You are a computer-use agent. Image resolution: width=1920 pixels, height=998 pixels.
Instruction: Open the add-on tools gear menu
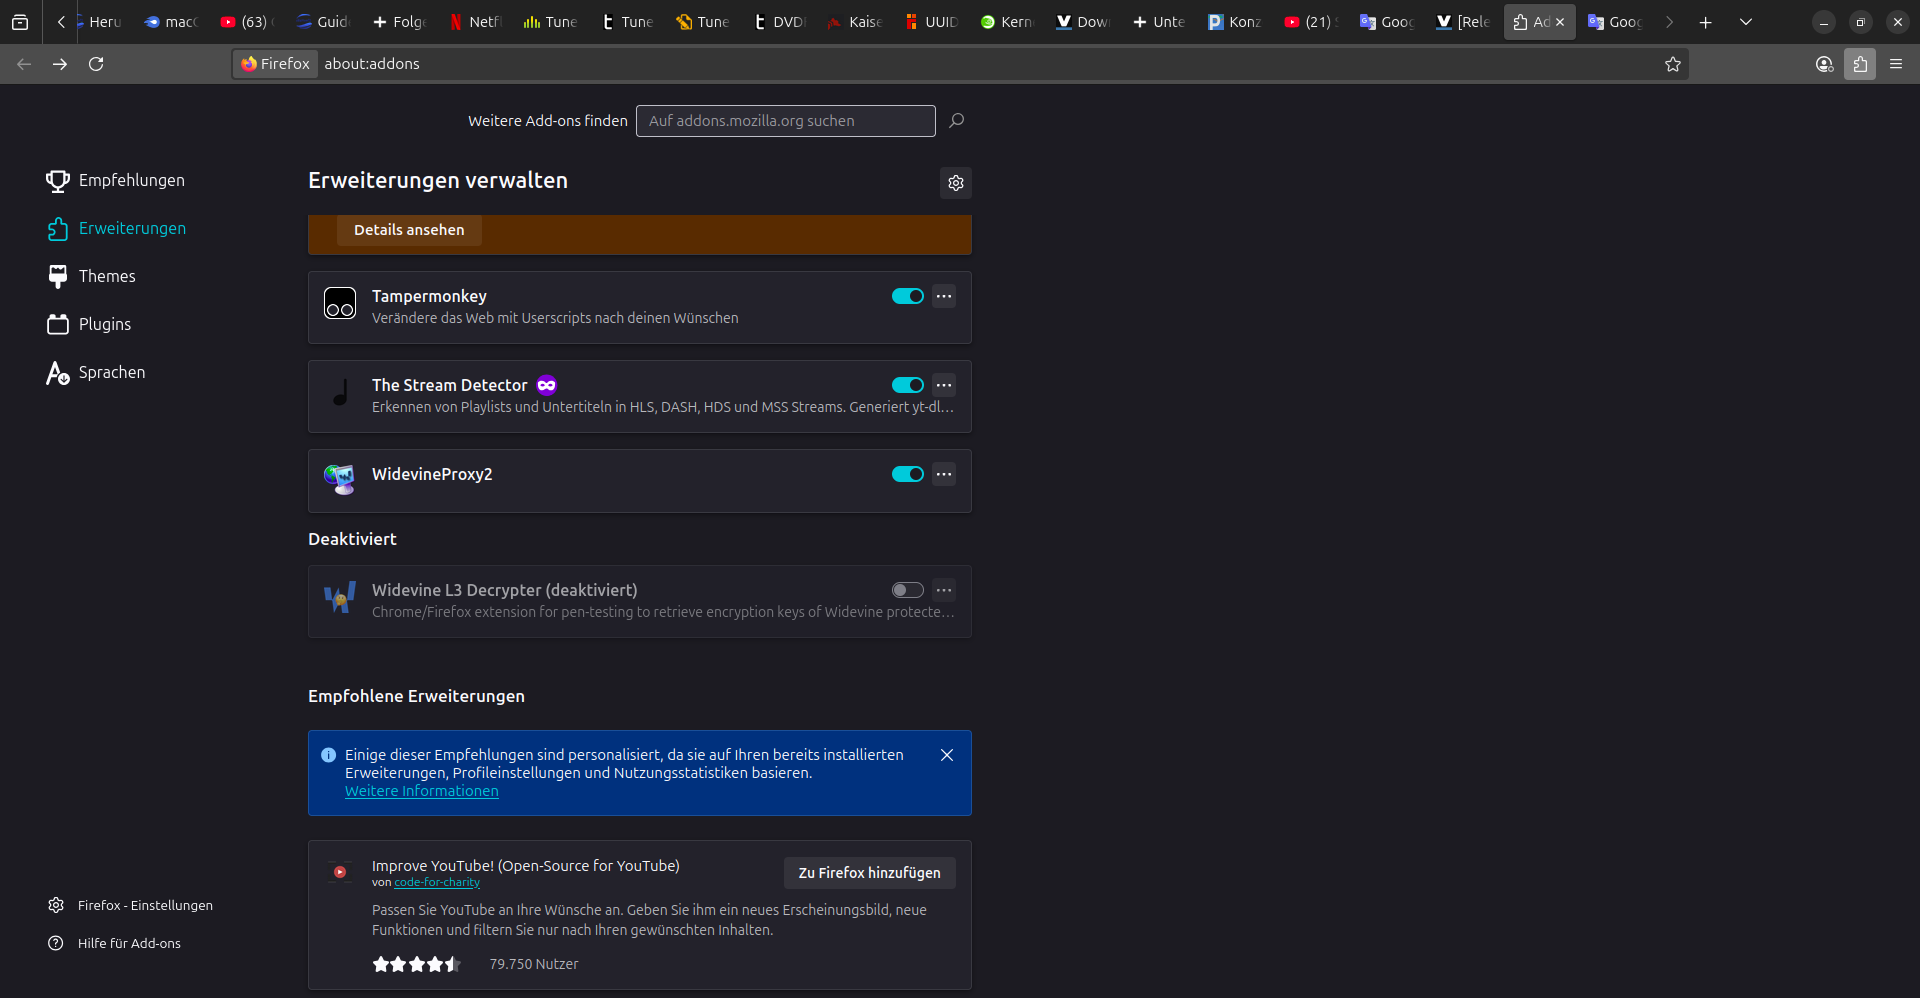click(956, 183)
